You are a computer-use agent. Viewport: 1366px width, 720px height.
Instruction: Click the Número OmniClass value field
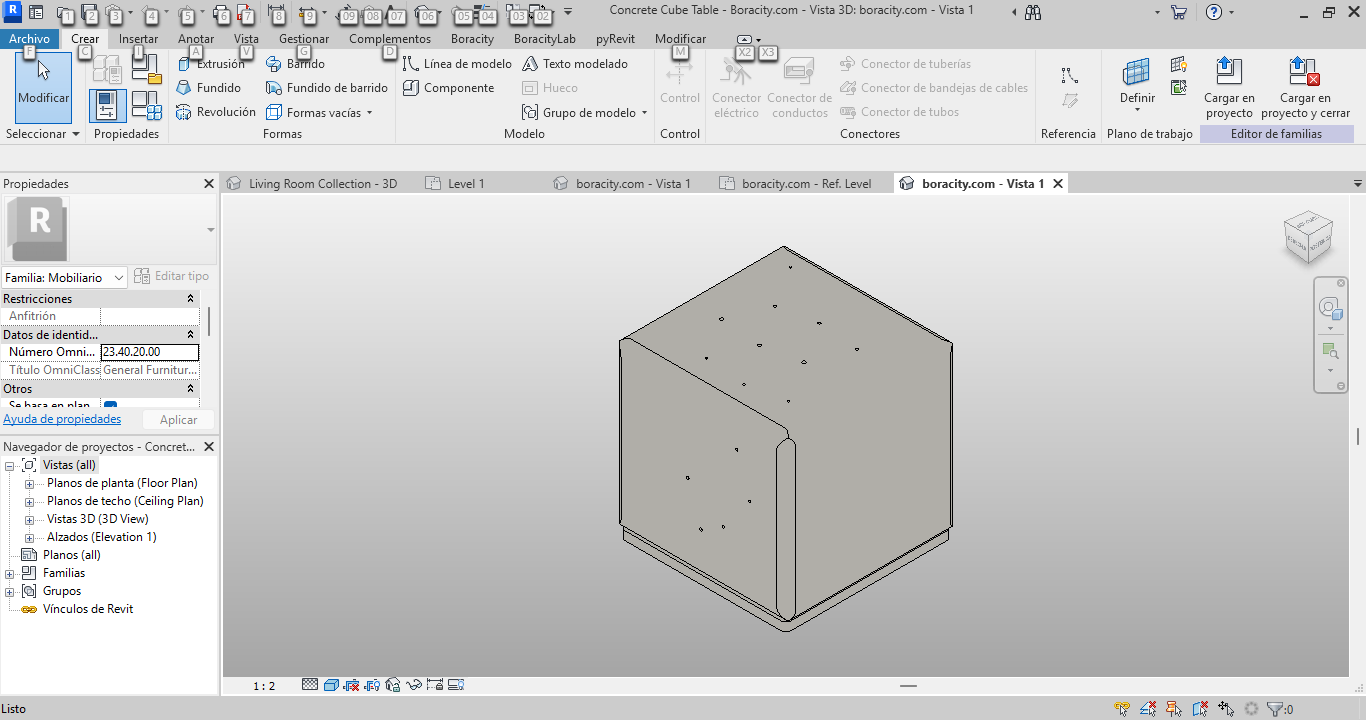150,352
